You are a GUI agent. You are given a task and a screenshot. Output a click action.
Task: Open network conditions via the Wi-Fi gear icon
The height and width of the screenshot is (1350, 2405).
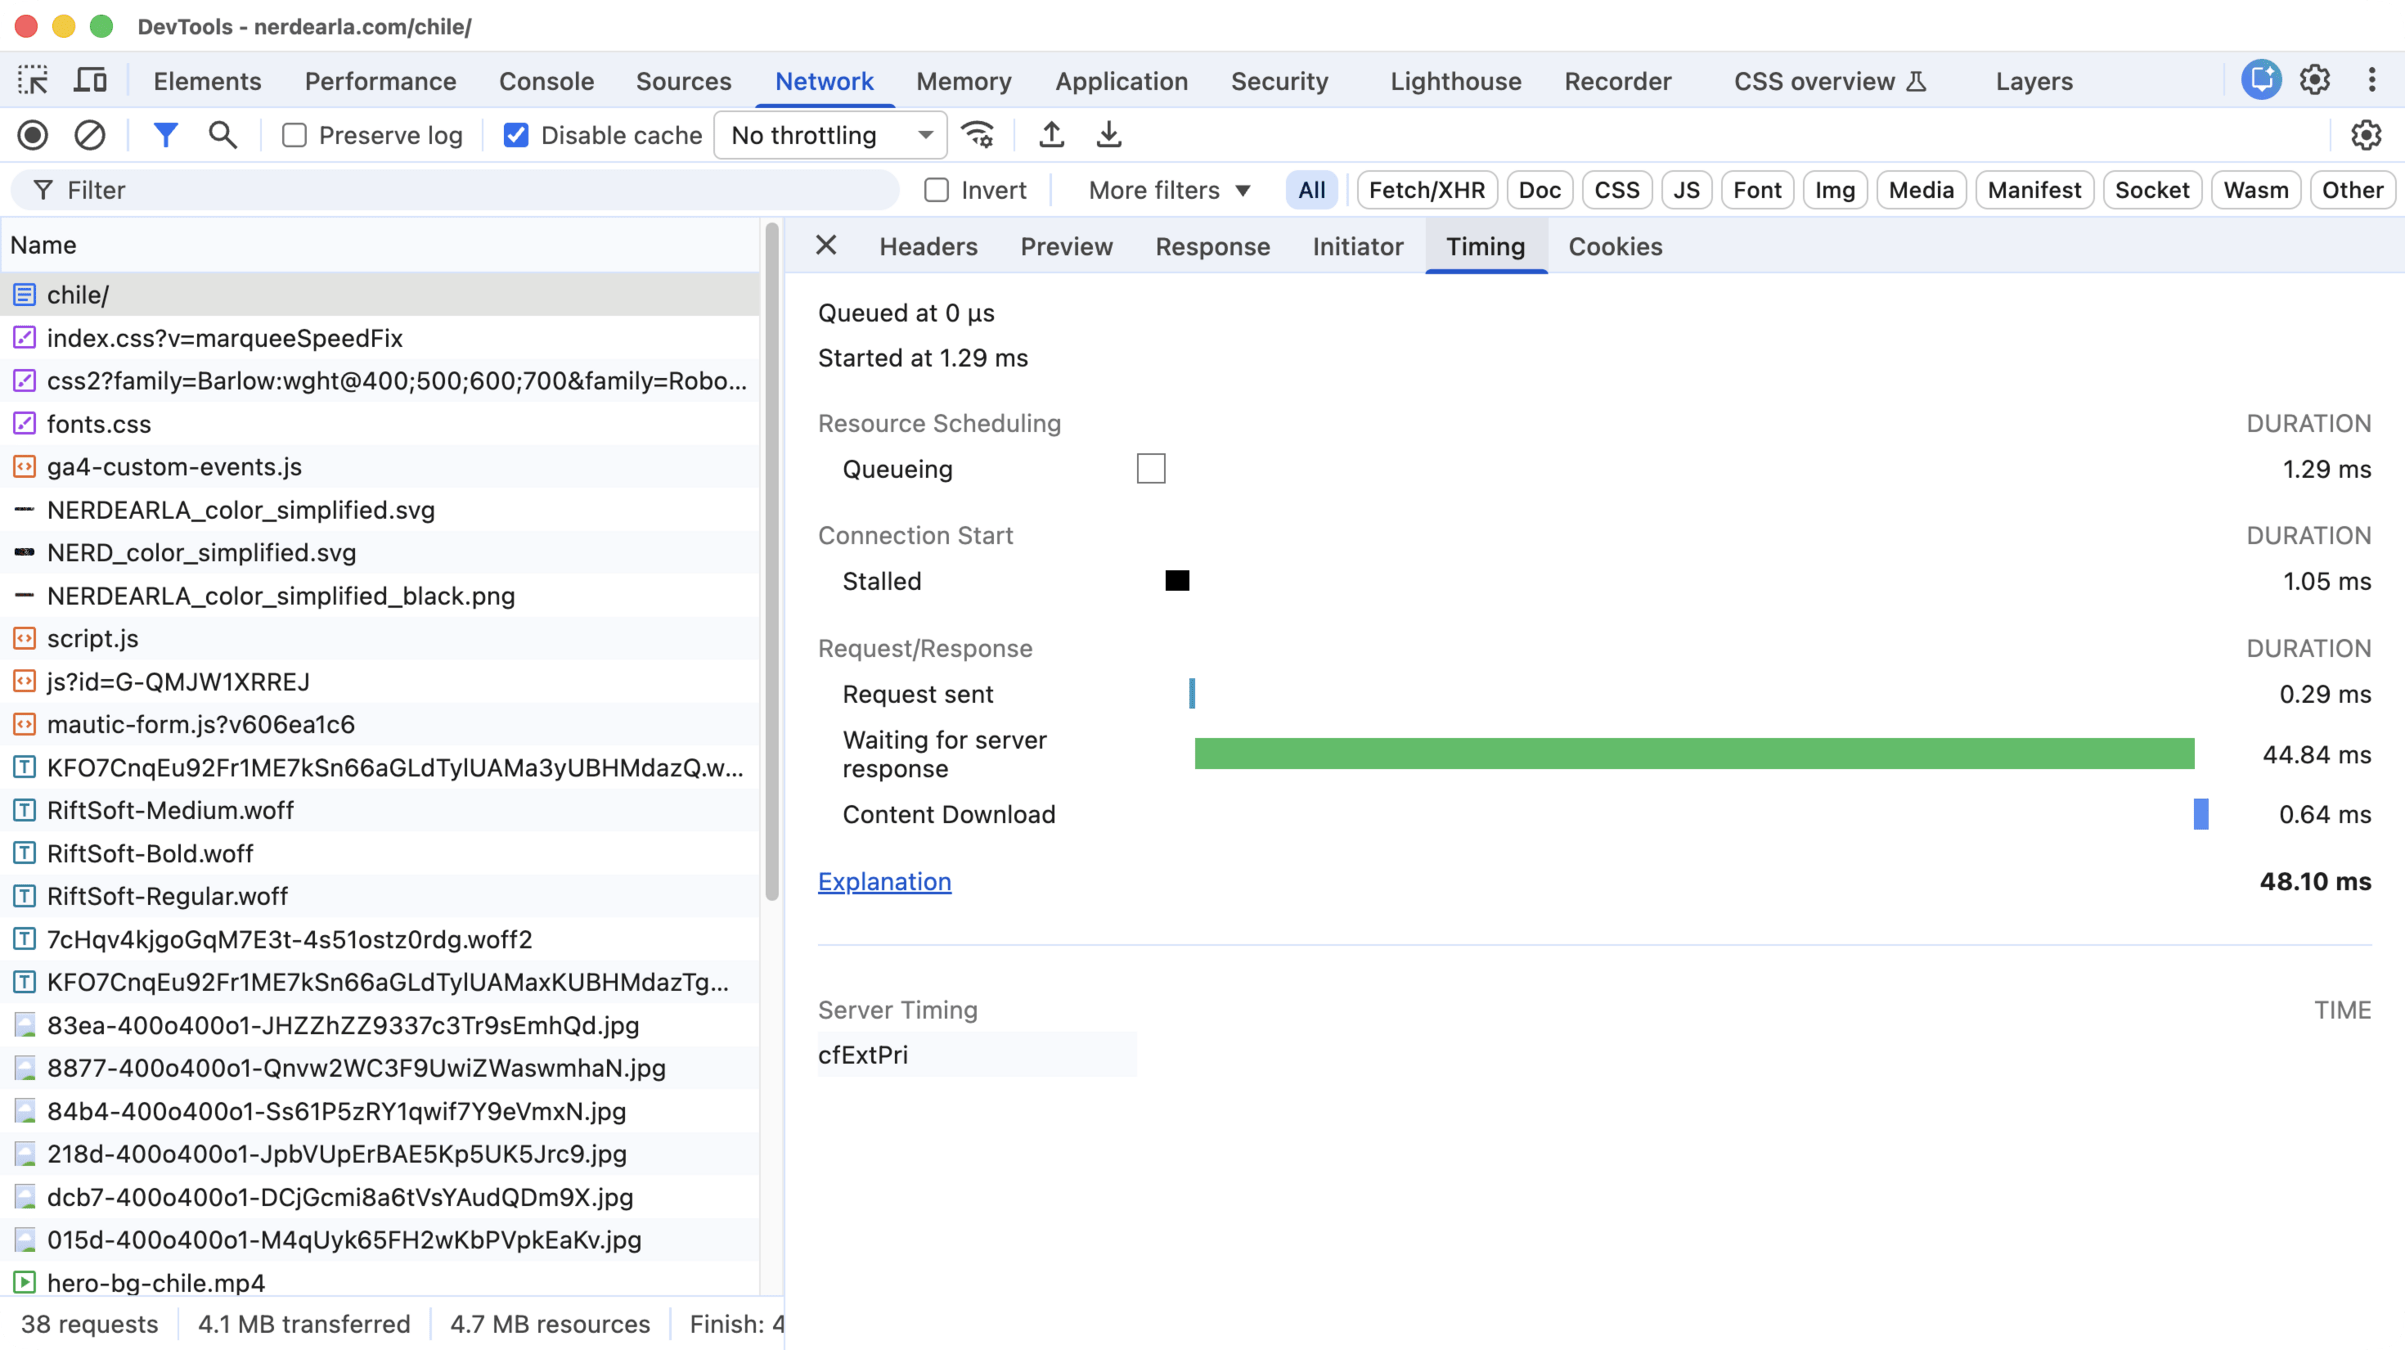[978, 135]
